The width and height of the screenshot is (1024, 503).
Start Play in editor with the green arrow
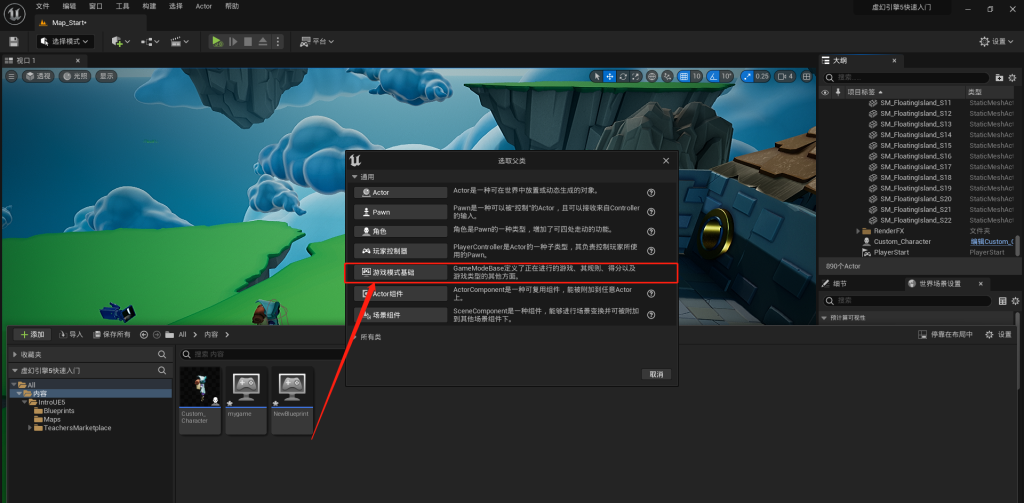(217, 41)
